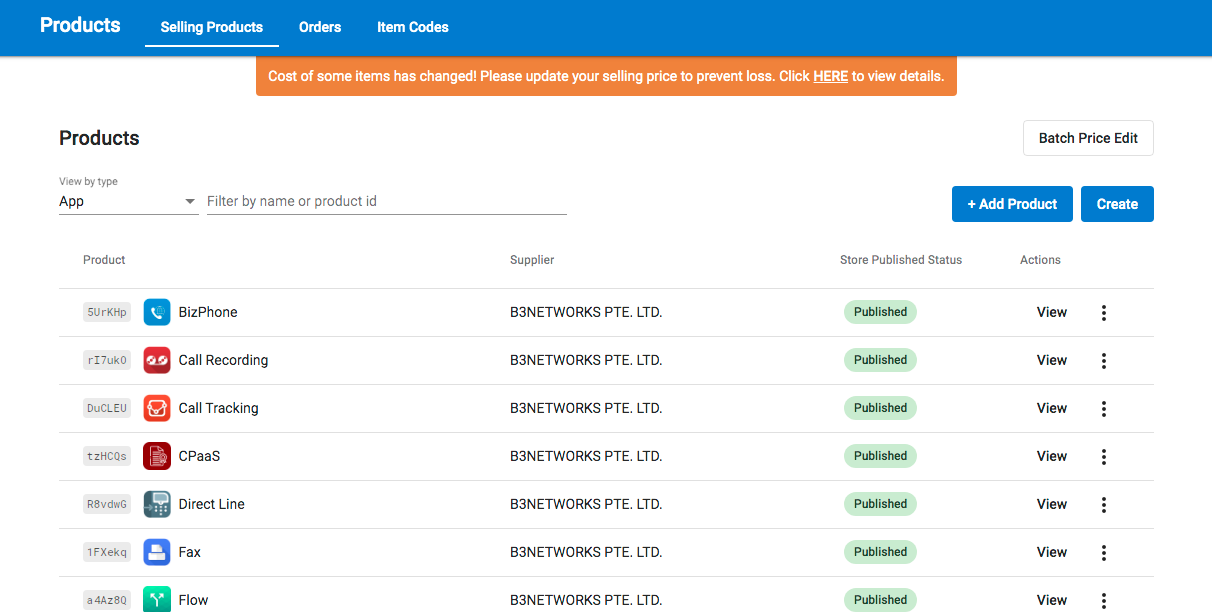The height and width of the screenshot is (612, 1212).
Task: View the Call Tracking product
Action: [1052, 408]
